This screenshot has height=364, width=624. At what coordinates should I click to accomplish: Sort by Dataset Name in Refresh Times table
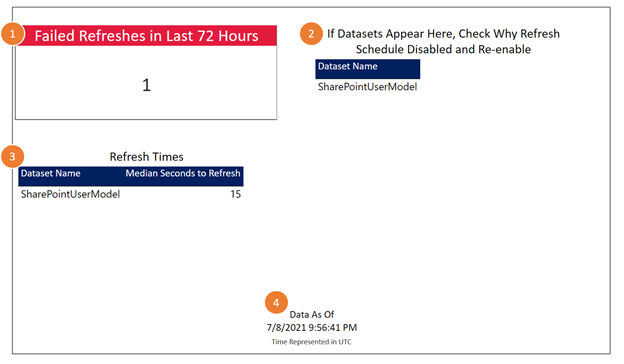[51, 173]
